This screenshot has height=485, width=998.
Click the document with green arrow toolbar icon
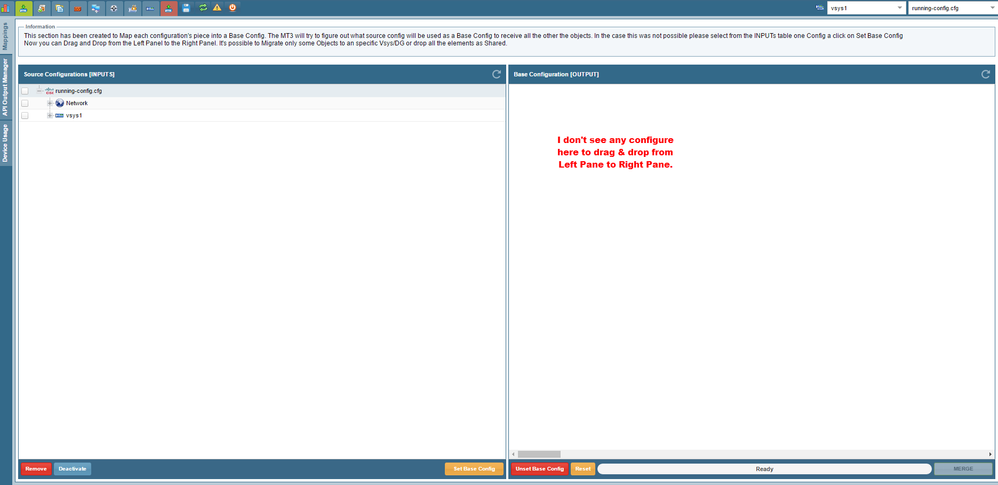pos(41,8)
